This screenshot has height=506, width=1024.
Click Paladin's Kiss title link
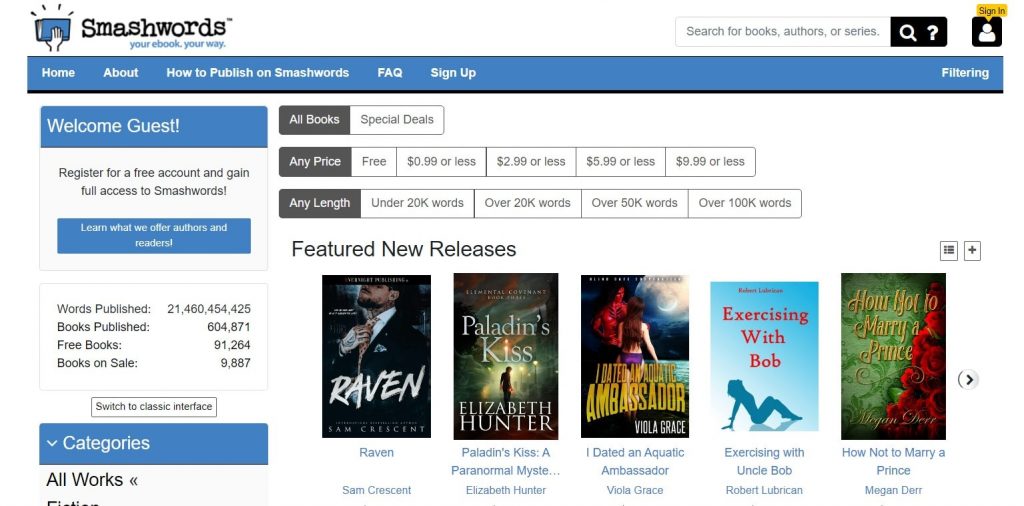tap(505, 462)
